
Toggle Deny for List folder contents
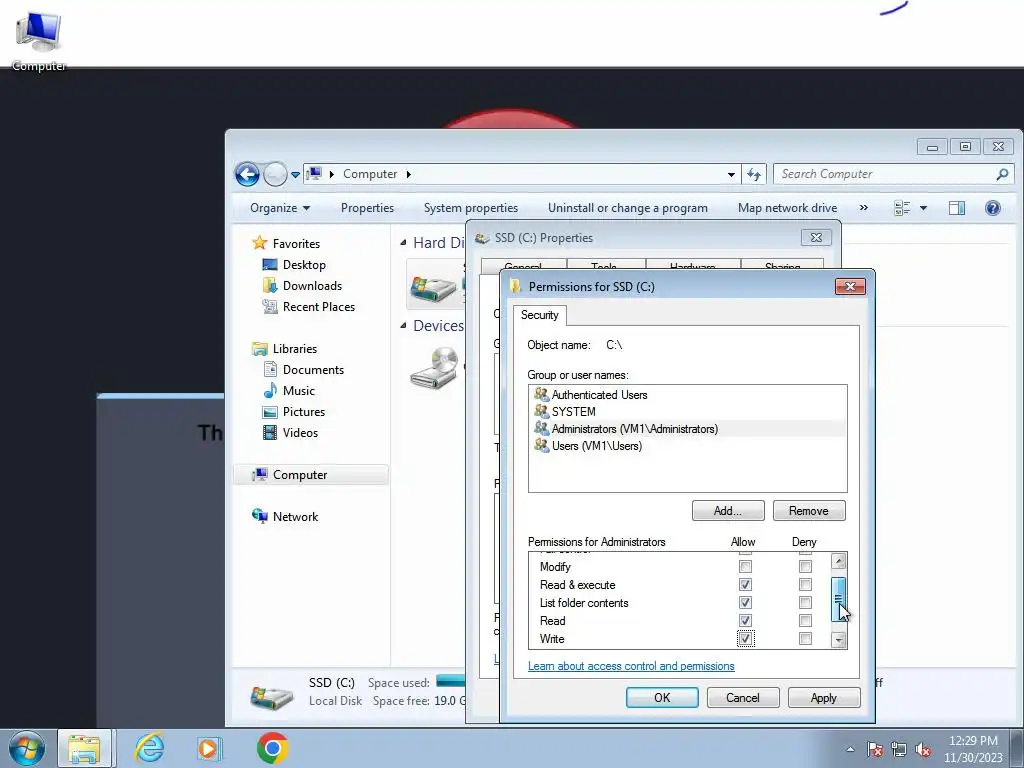(805, 602)
